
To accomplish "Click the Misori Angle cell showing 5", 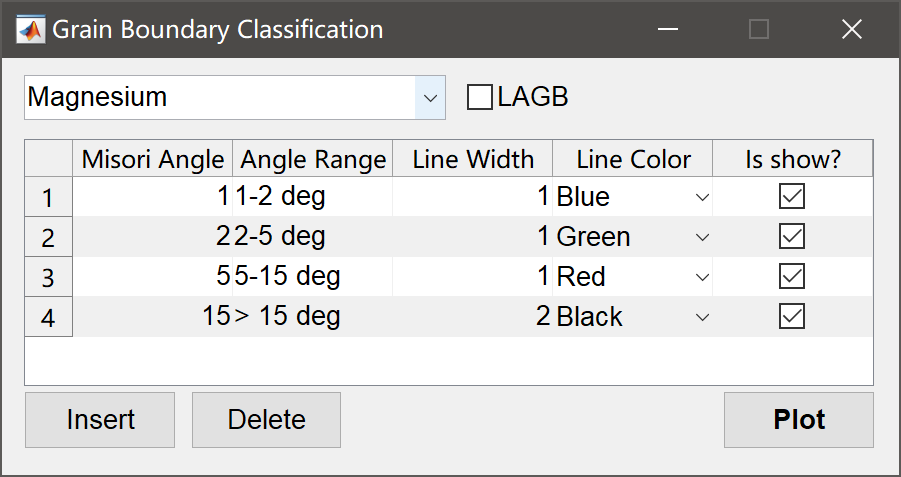I will click(x=153, y=277).
